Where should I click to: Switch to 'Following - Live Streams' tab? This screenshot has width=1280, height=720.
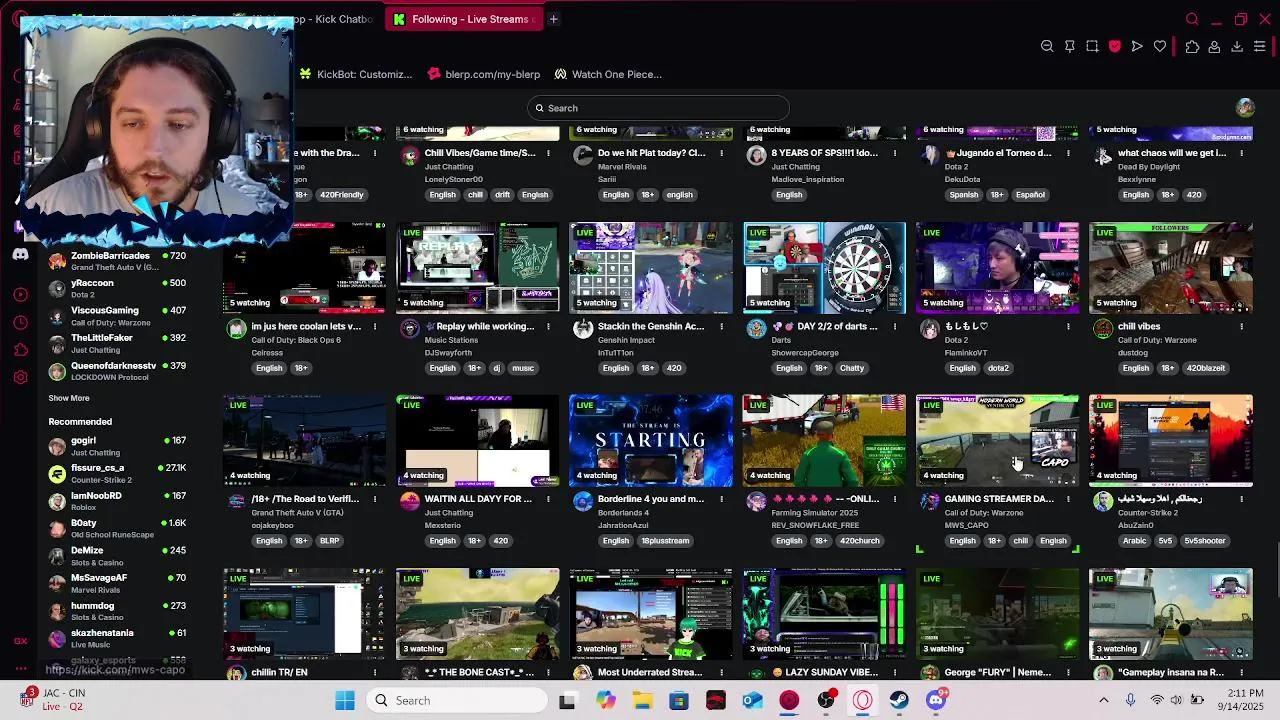pos(465,19)
